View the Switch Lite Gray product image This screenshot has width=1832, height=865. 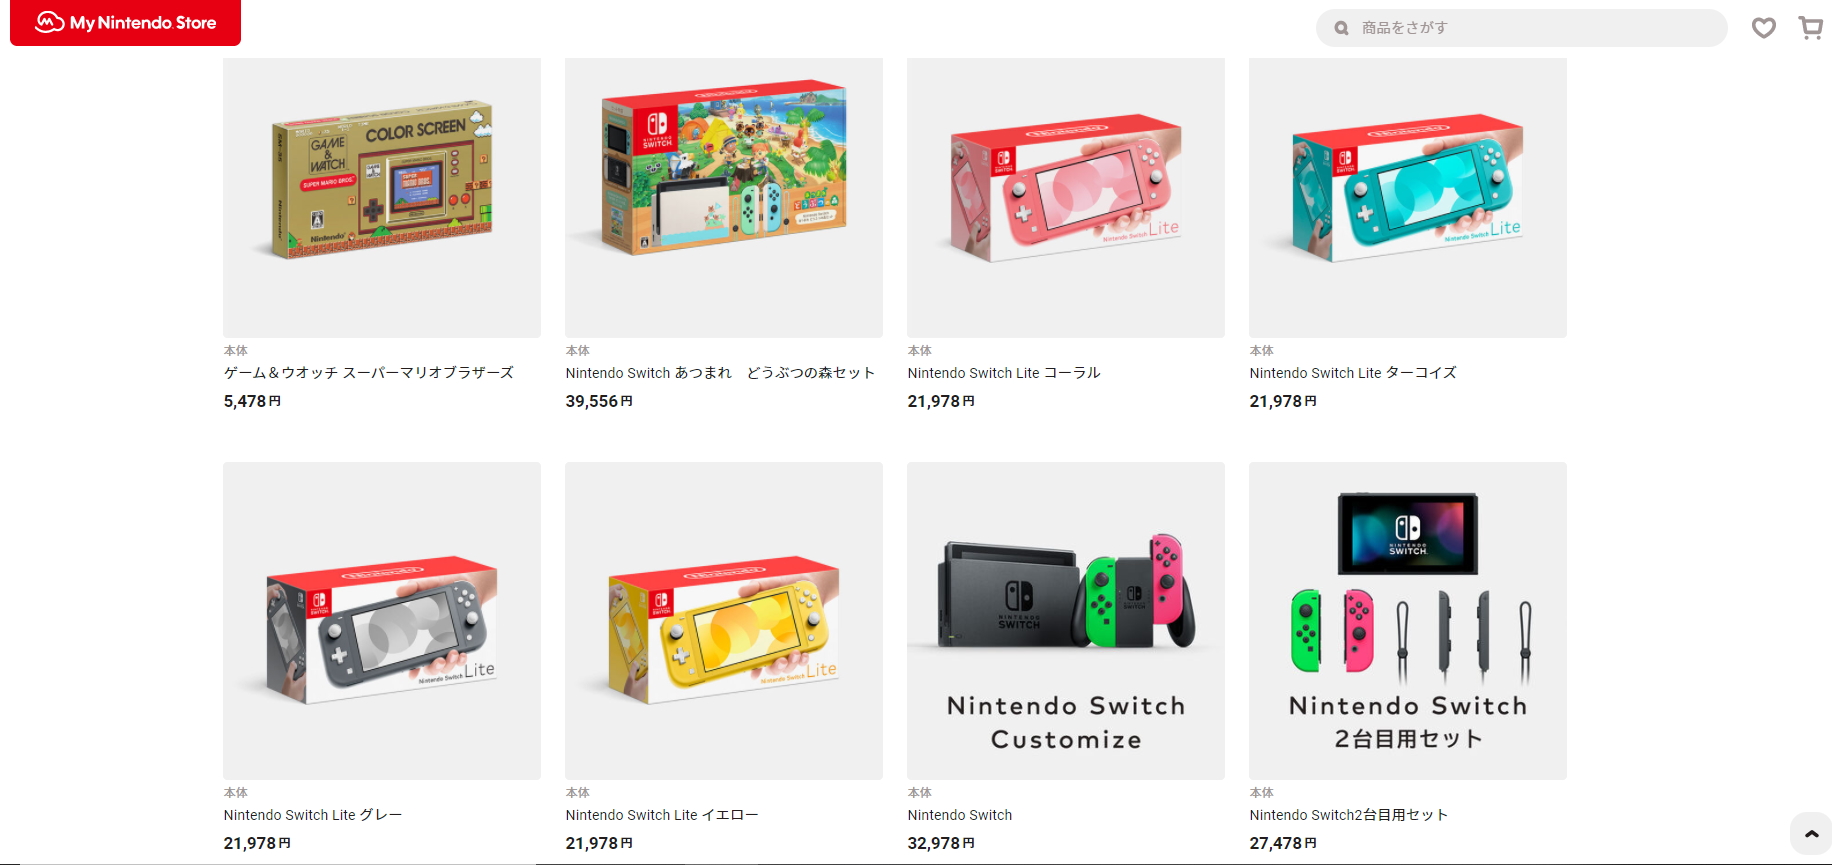pyautogui.click(x=382, y=620)
